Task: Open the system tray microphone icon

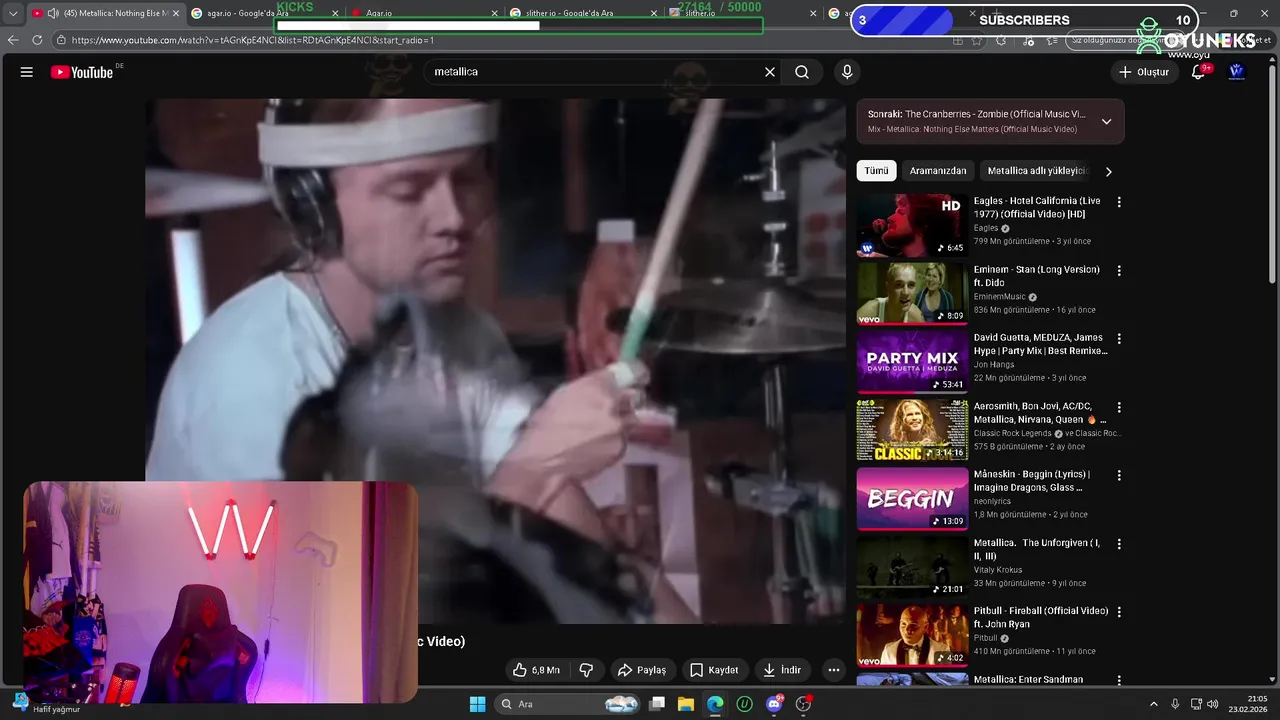Action: (1175, 704)
